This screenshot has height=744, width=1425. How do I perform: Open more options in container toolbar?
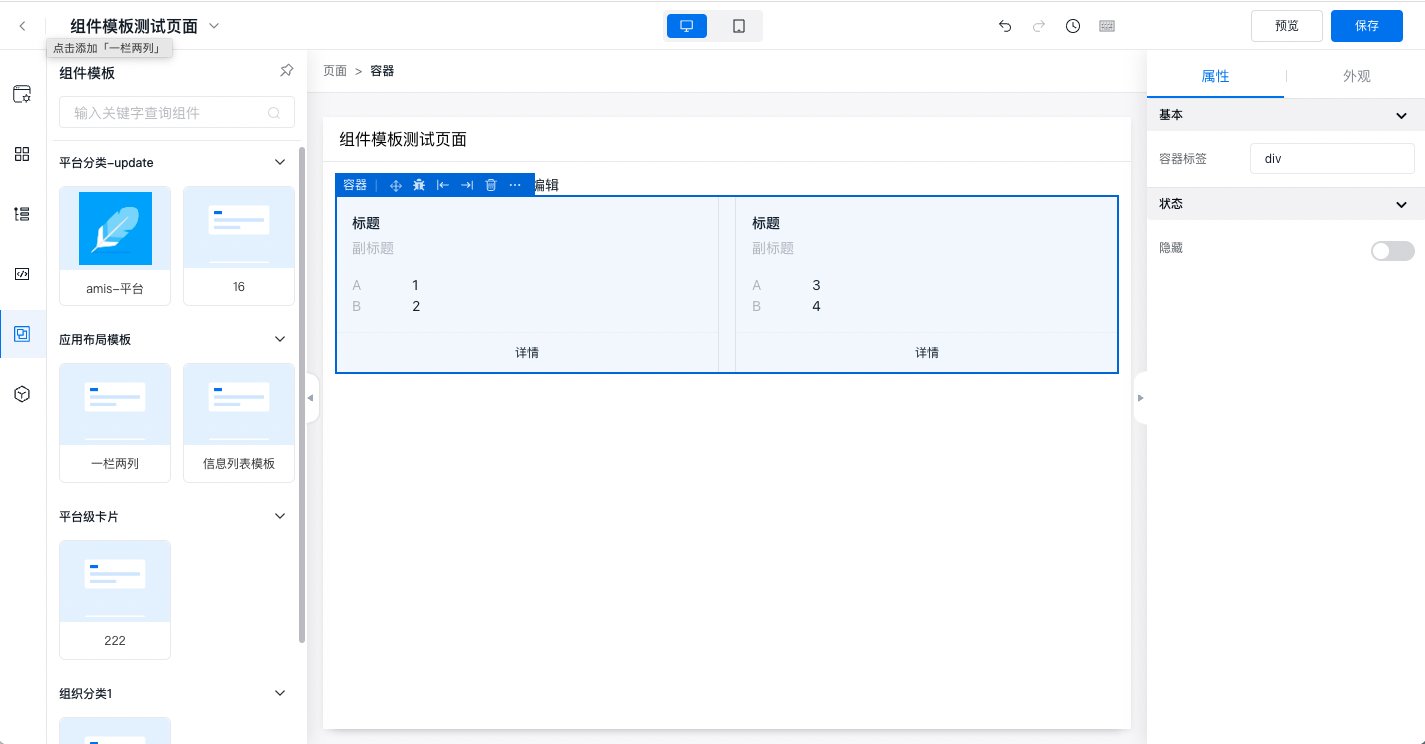(x=515, y=185)
